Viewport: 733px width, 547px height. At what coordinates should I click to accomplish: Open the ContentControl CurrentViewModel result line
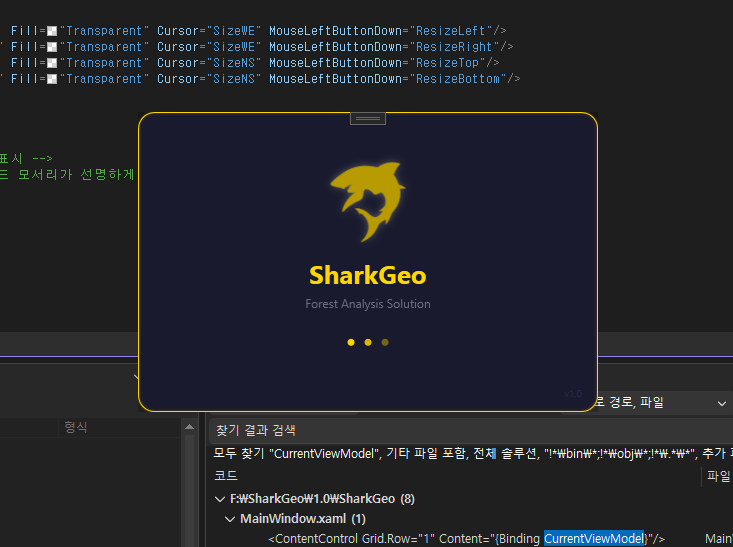[466, 539]
